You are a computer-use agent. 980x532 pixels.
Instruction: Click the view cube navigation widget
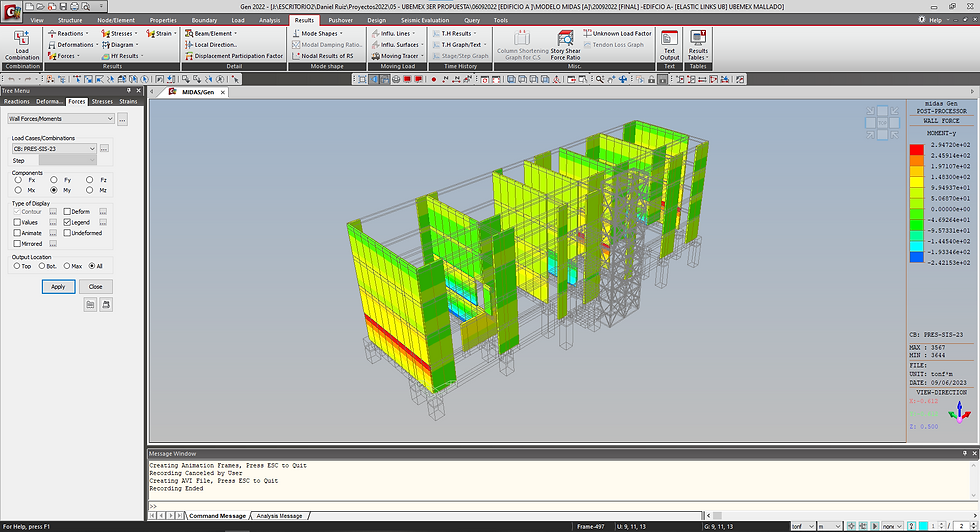coord(882,123)
